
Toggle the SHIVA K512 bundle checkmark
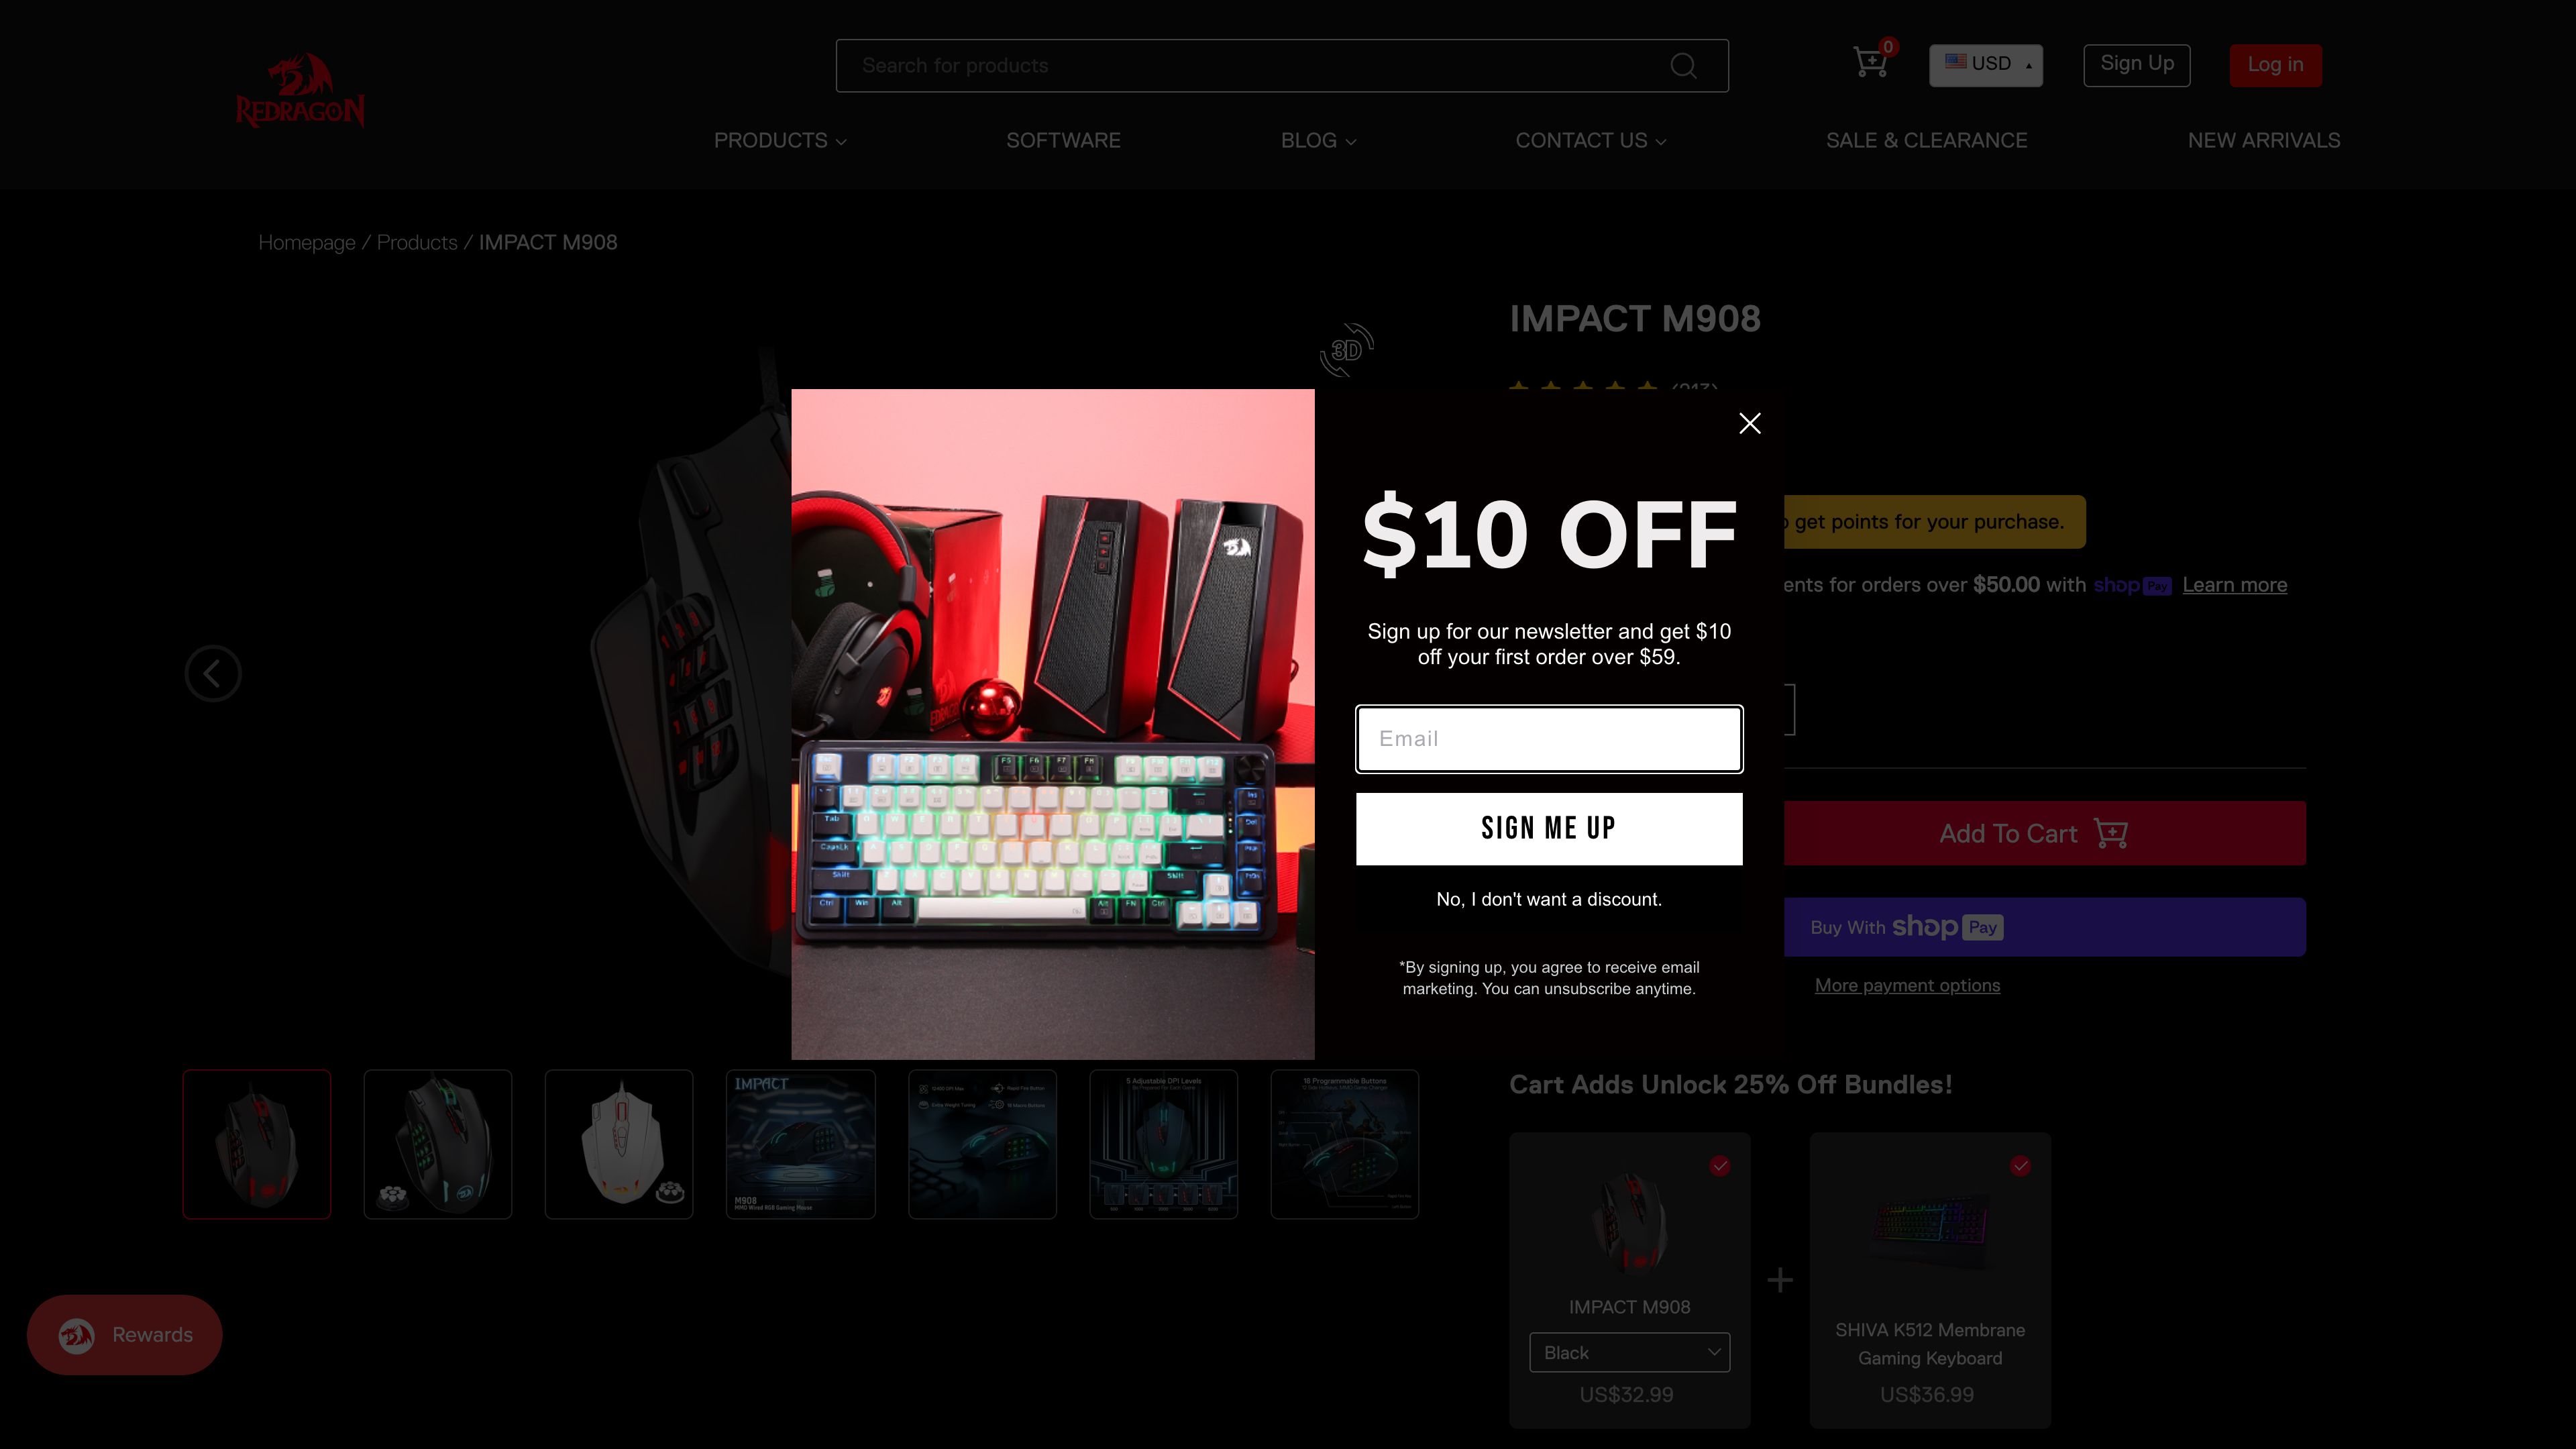pos(2021,1166)
